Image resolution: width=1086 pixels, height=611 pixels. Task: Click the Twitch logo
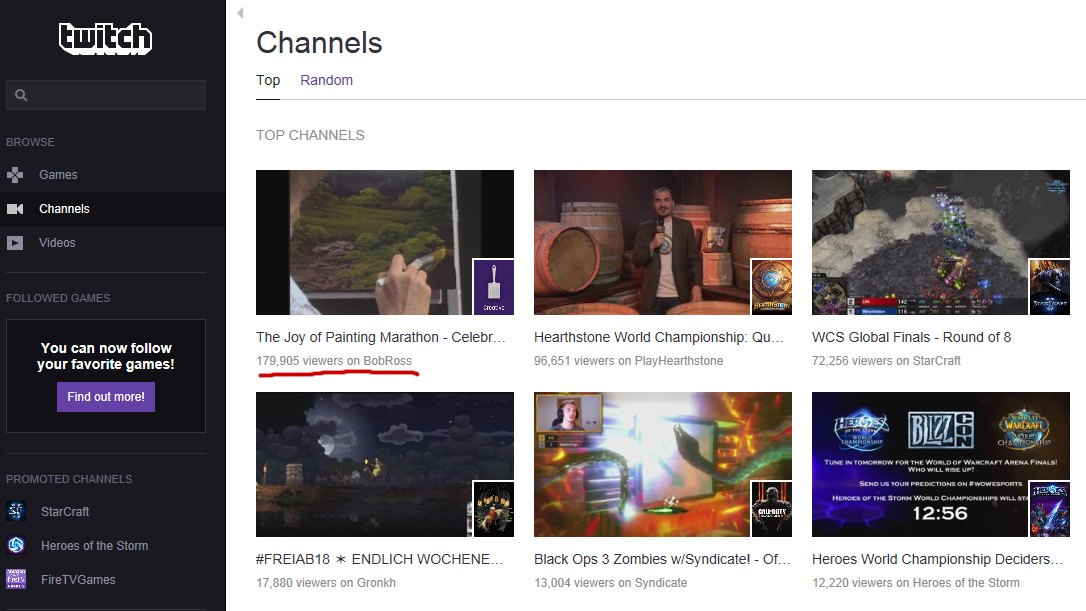105,38
